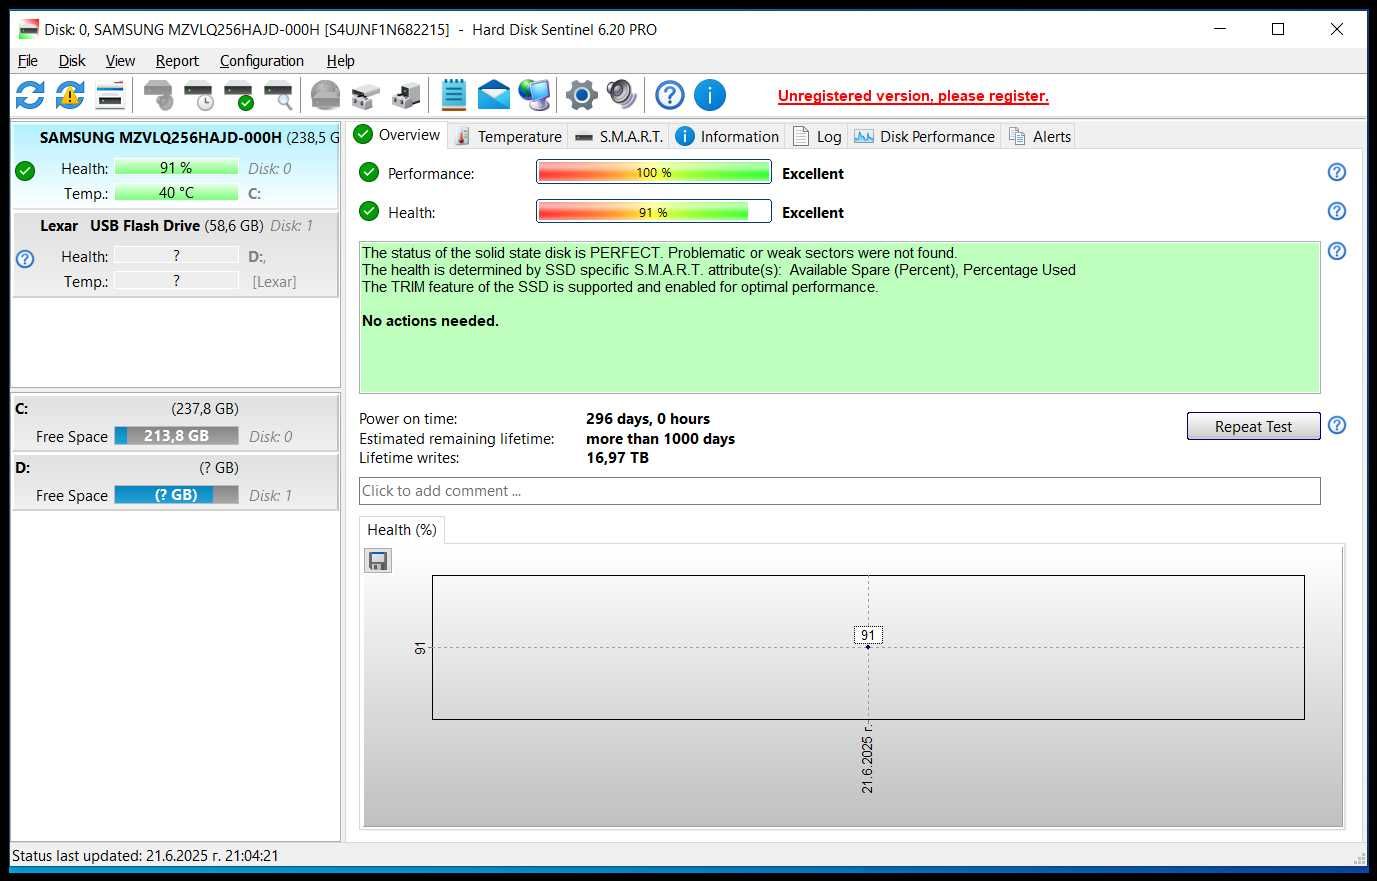Click SAMSUNG Temp. 40 °C bar
This screenshot has height=881, width=1377.
pos(176,193)
